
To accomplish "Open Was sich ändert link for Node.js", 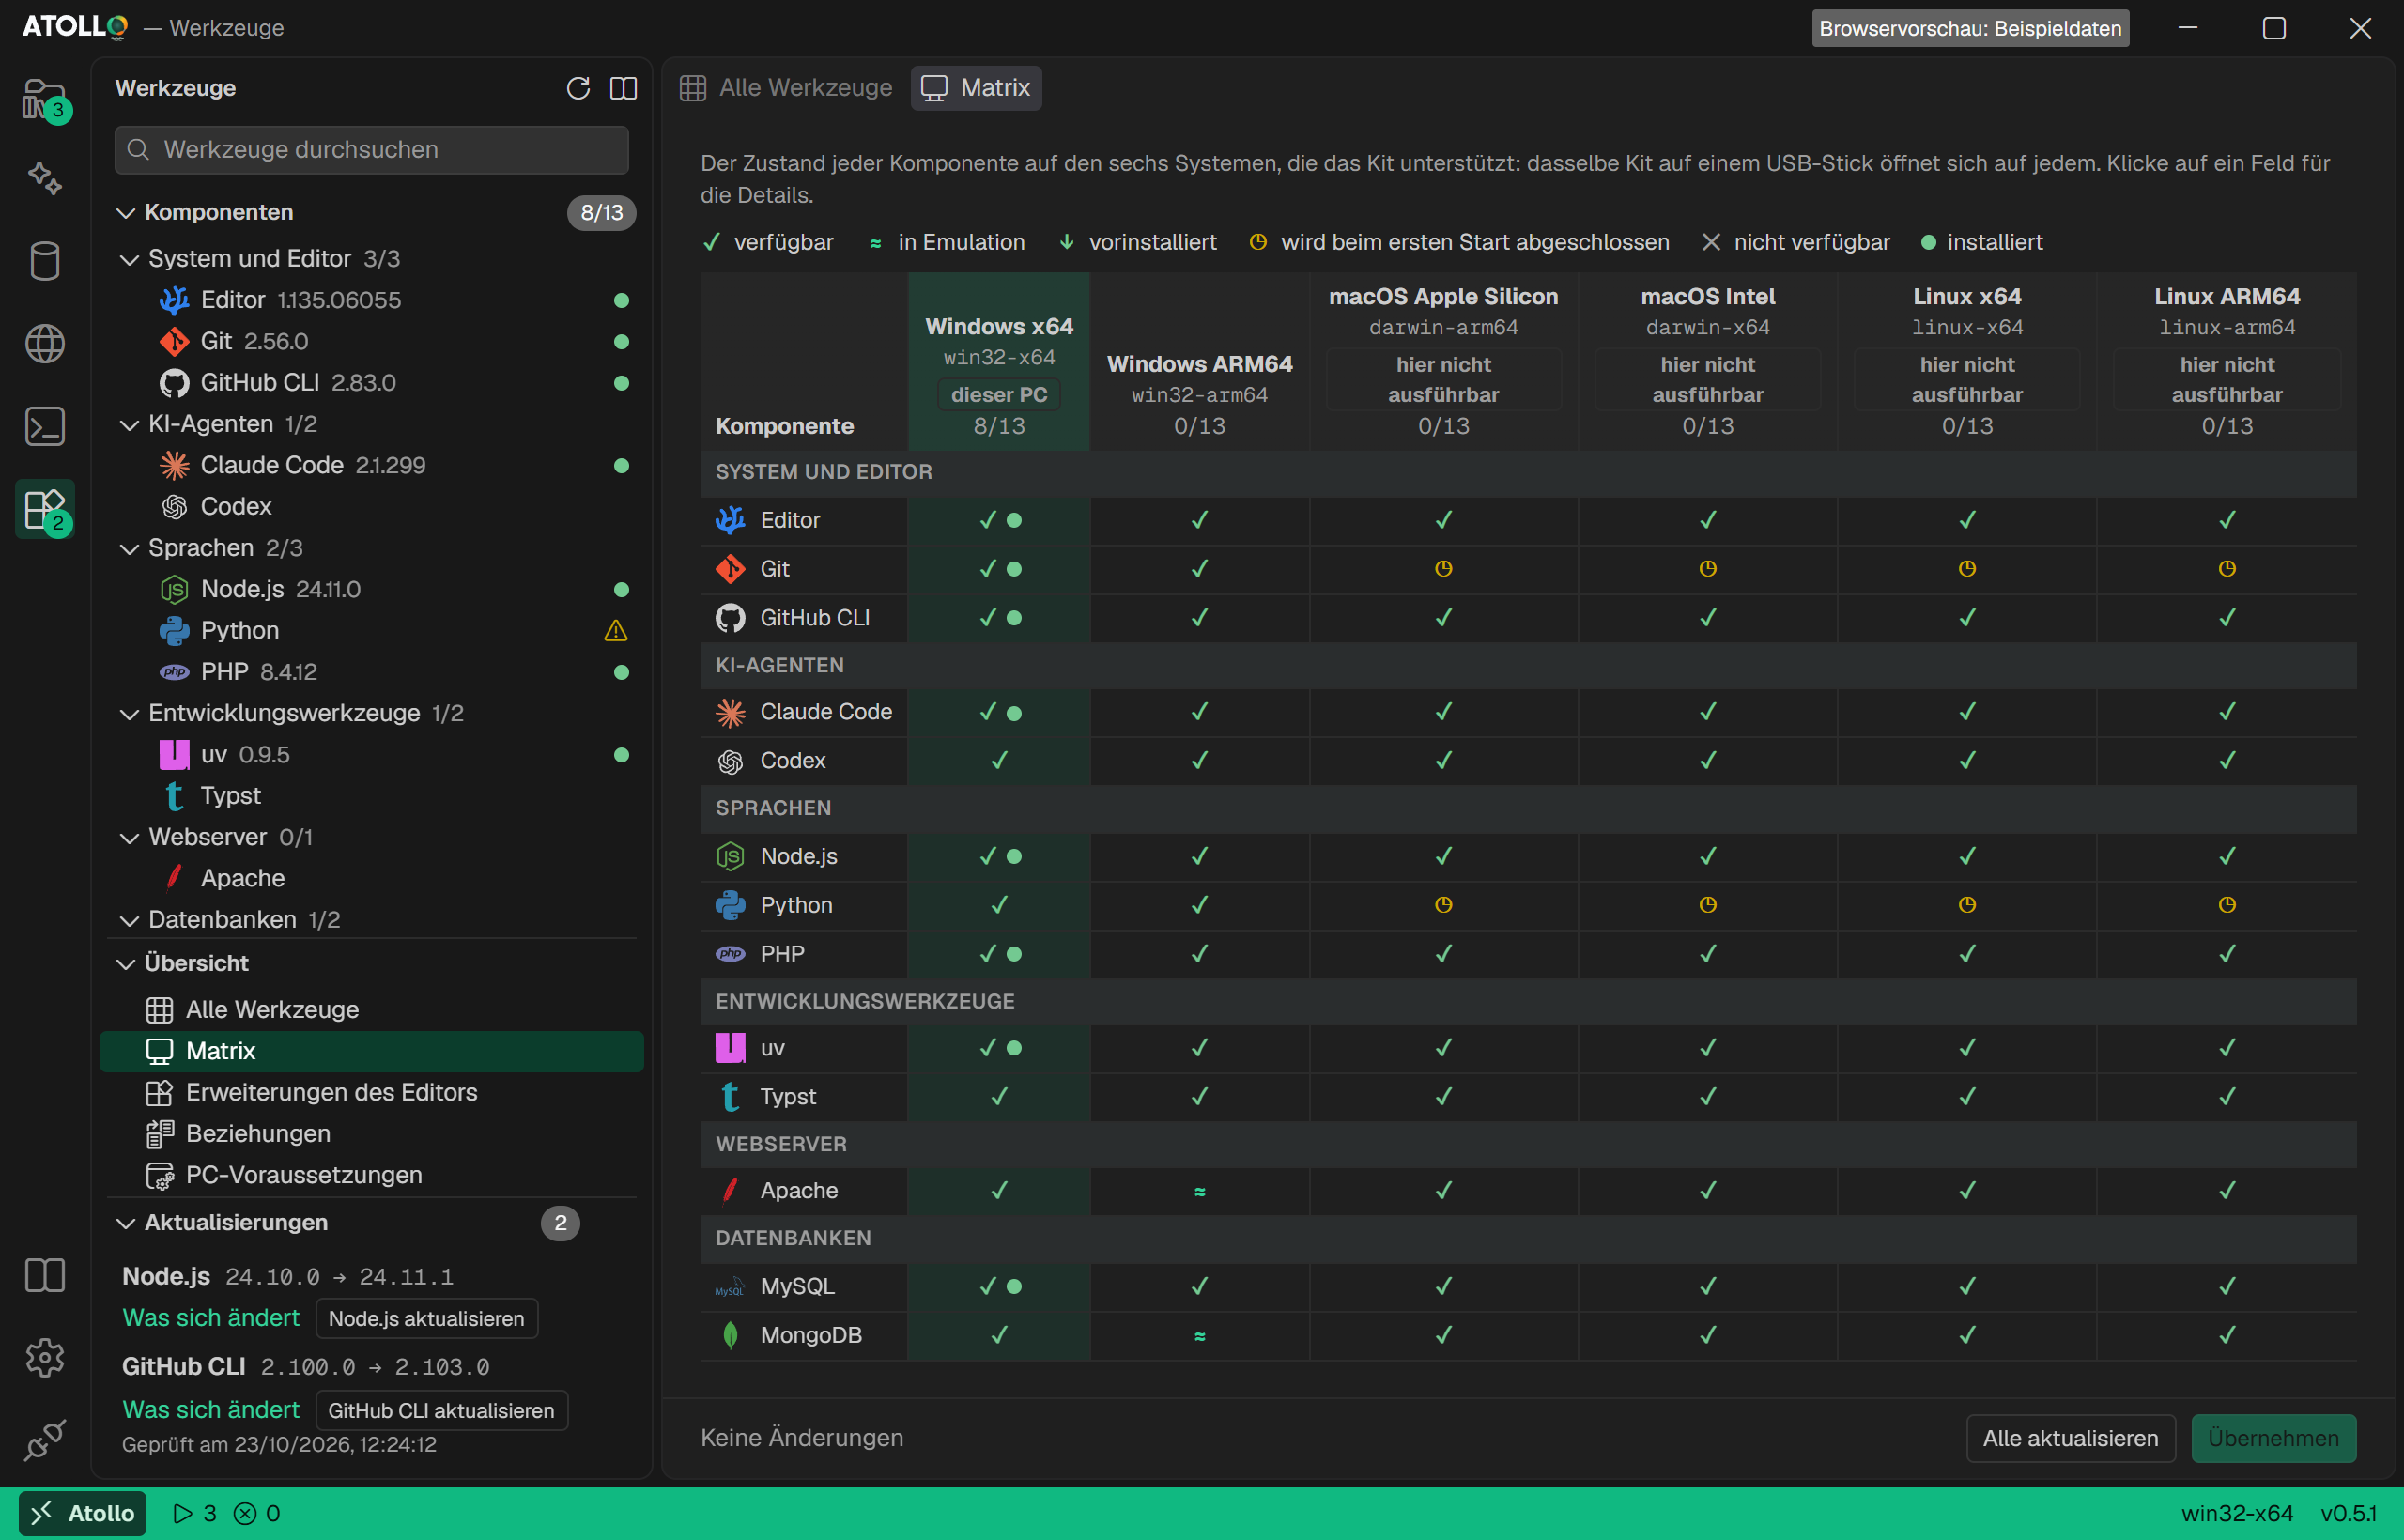I will tap(211, 1318).
